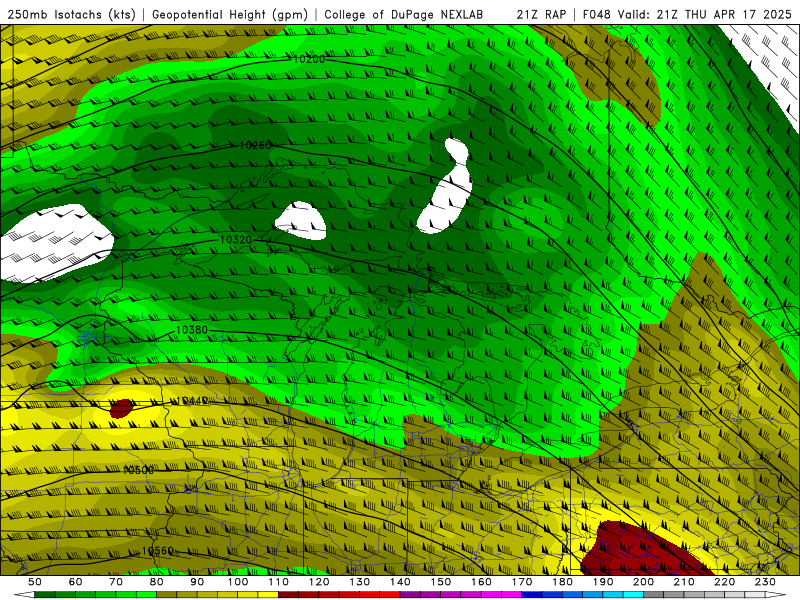Image resolution: width=800 pixels, height=600 pixels.
Task: Click the 150 value on the color scale
Action: (441, 582)
